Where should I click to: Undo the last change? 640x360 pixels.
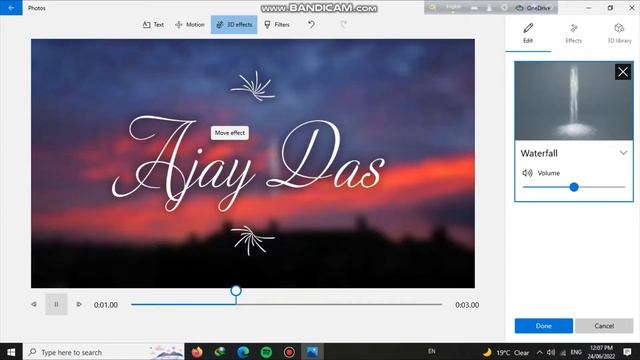(x=311, y=24)
